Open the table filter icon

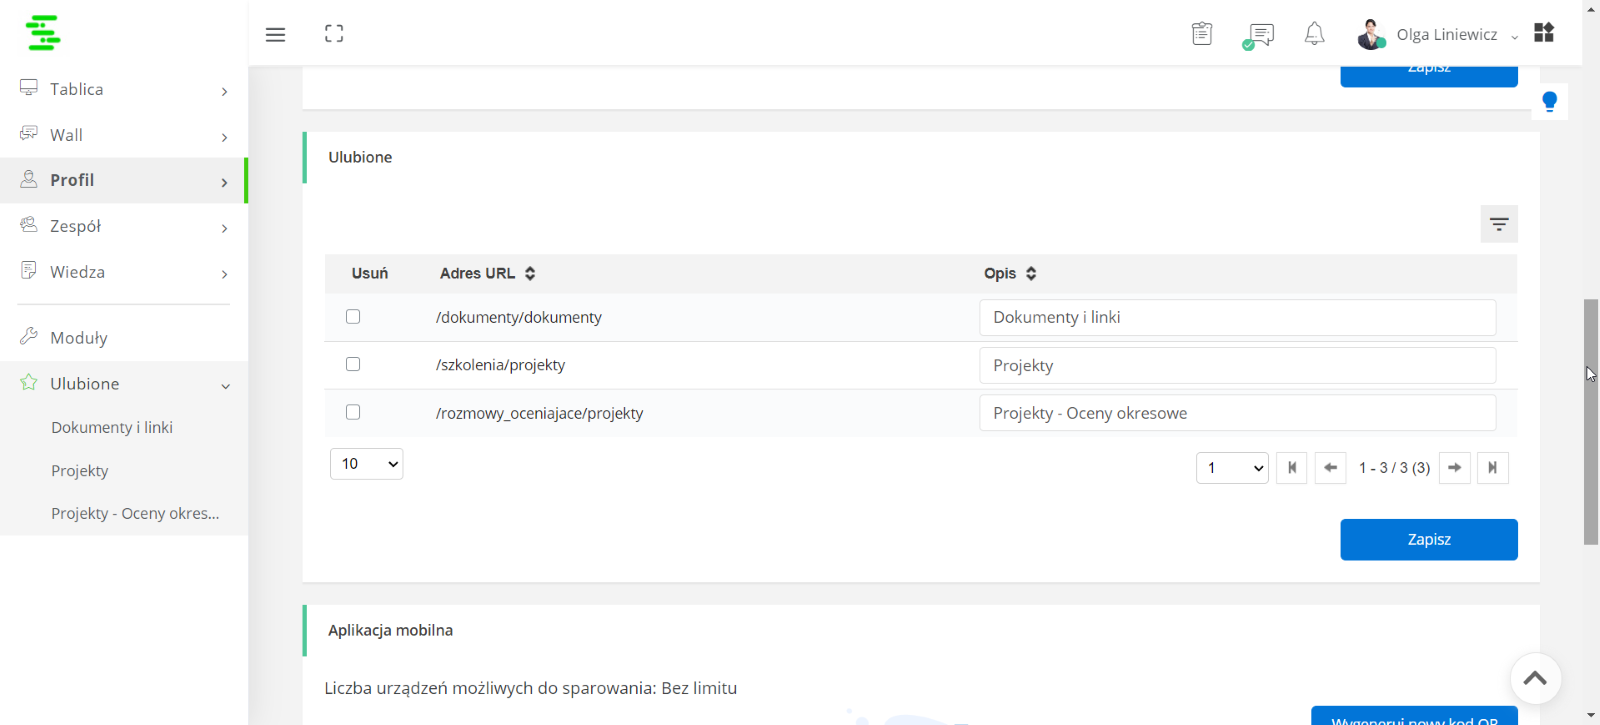point(1499,224)
